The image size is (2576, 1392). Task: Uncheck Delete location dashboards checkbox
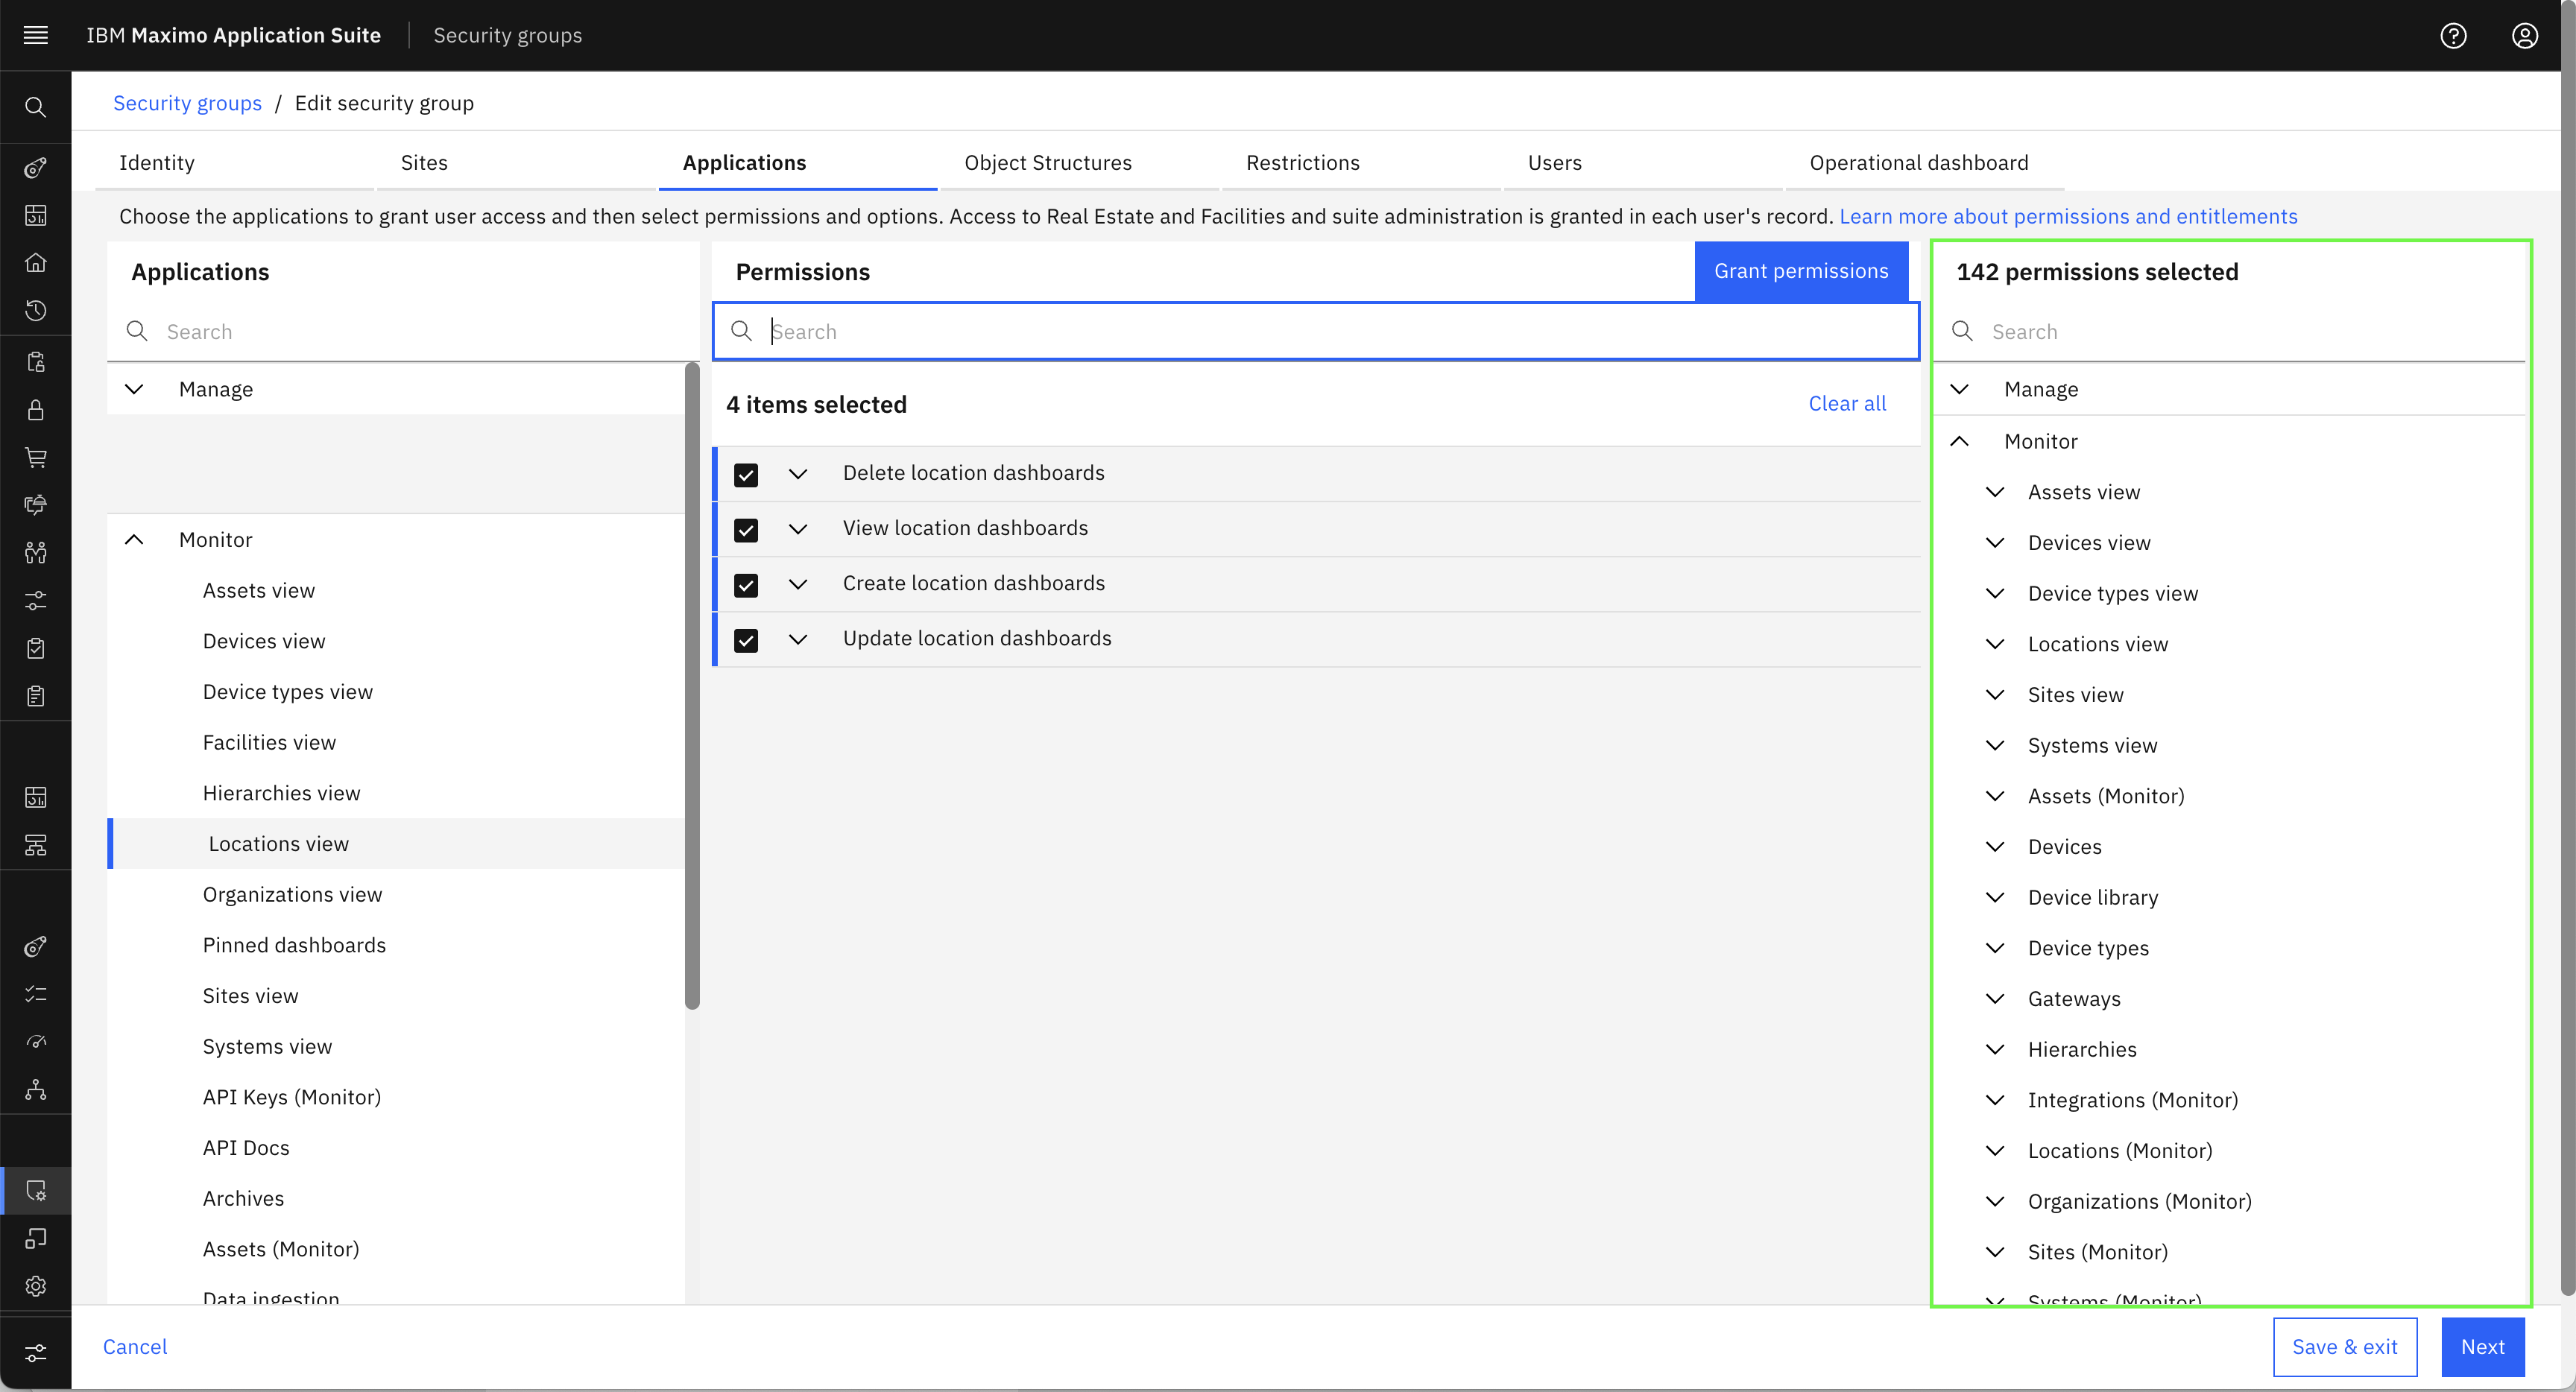[x=746, y=474]
